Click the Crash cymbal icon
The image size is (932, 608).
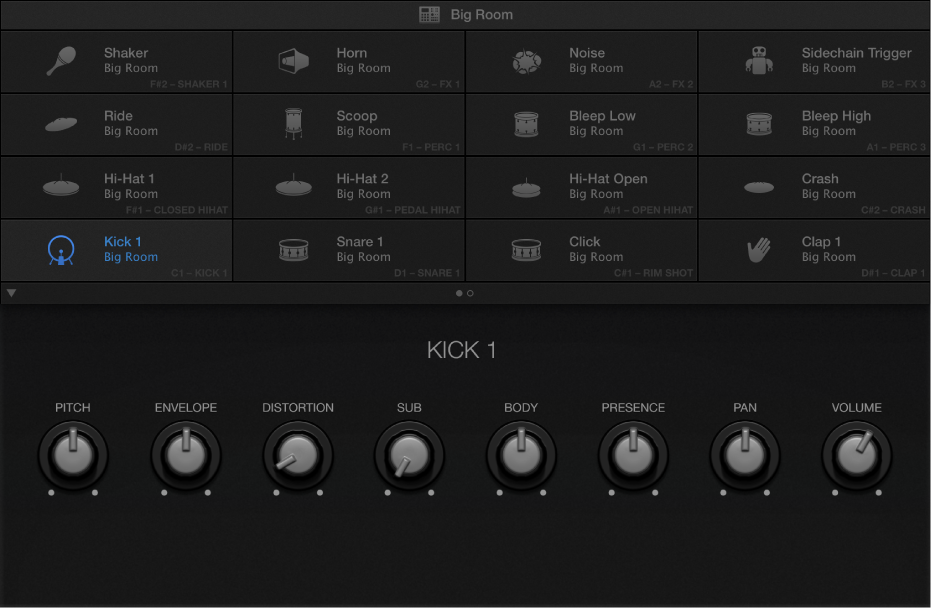pyautogui.click(x=759, y=186)
